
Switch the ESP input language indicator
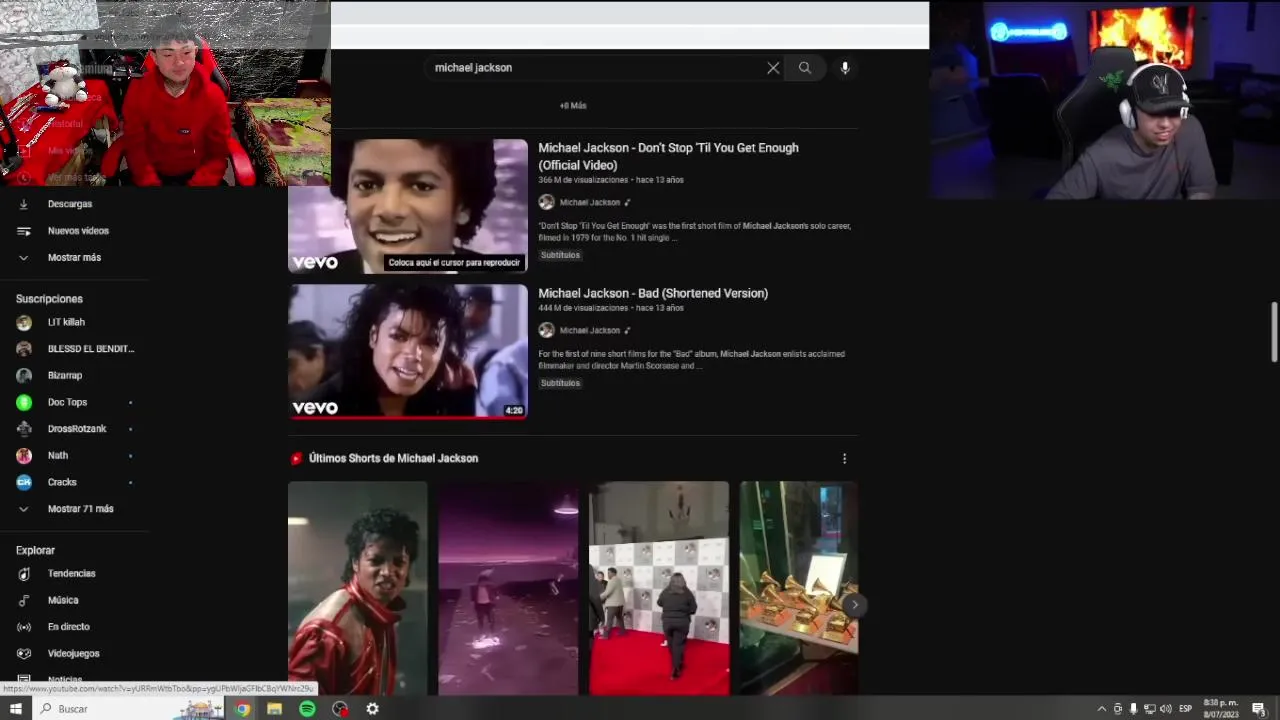click(x=1186, y=709)
